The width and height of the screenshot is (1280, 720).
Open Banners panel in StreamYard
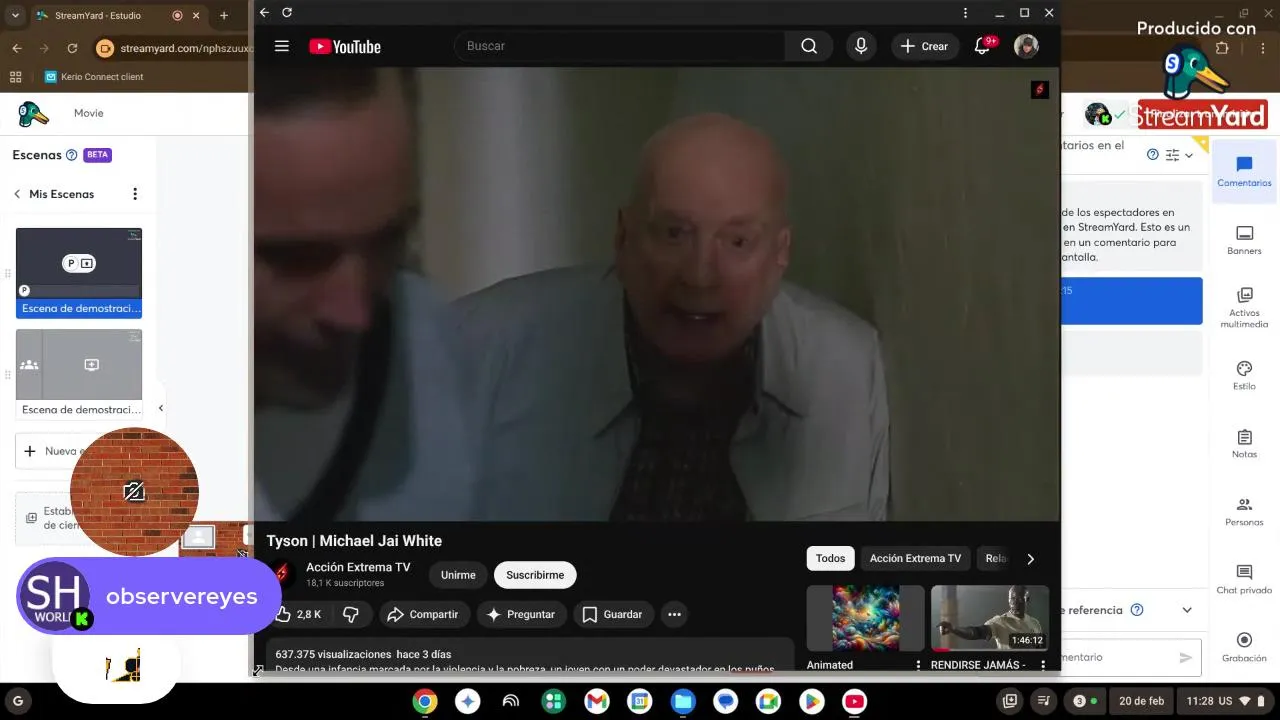click(x=1244, y=240)
